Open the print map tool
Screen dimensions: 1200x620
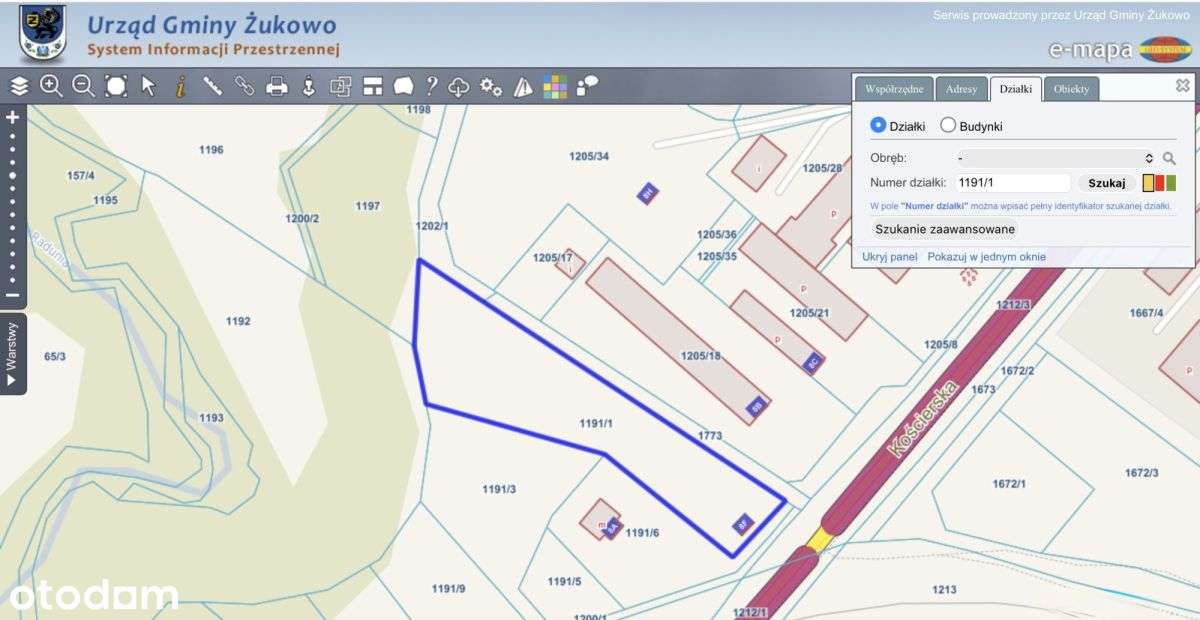[x=277, y=86]
